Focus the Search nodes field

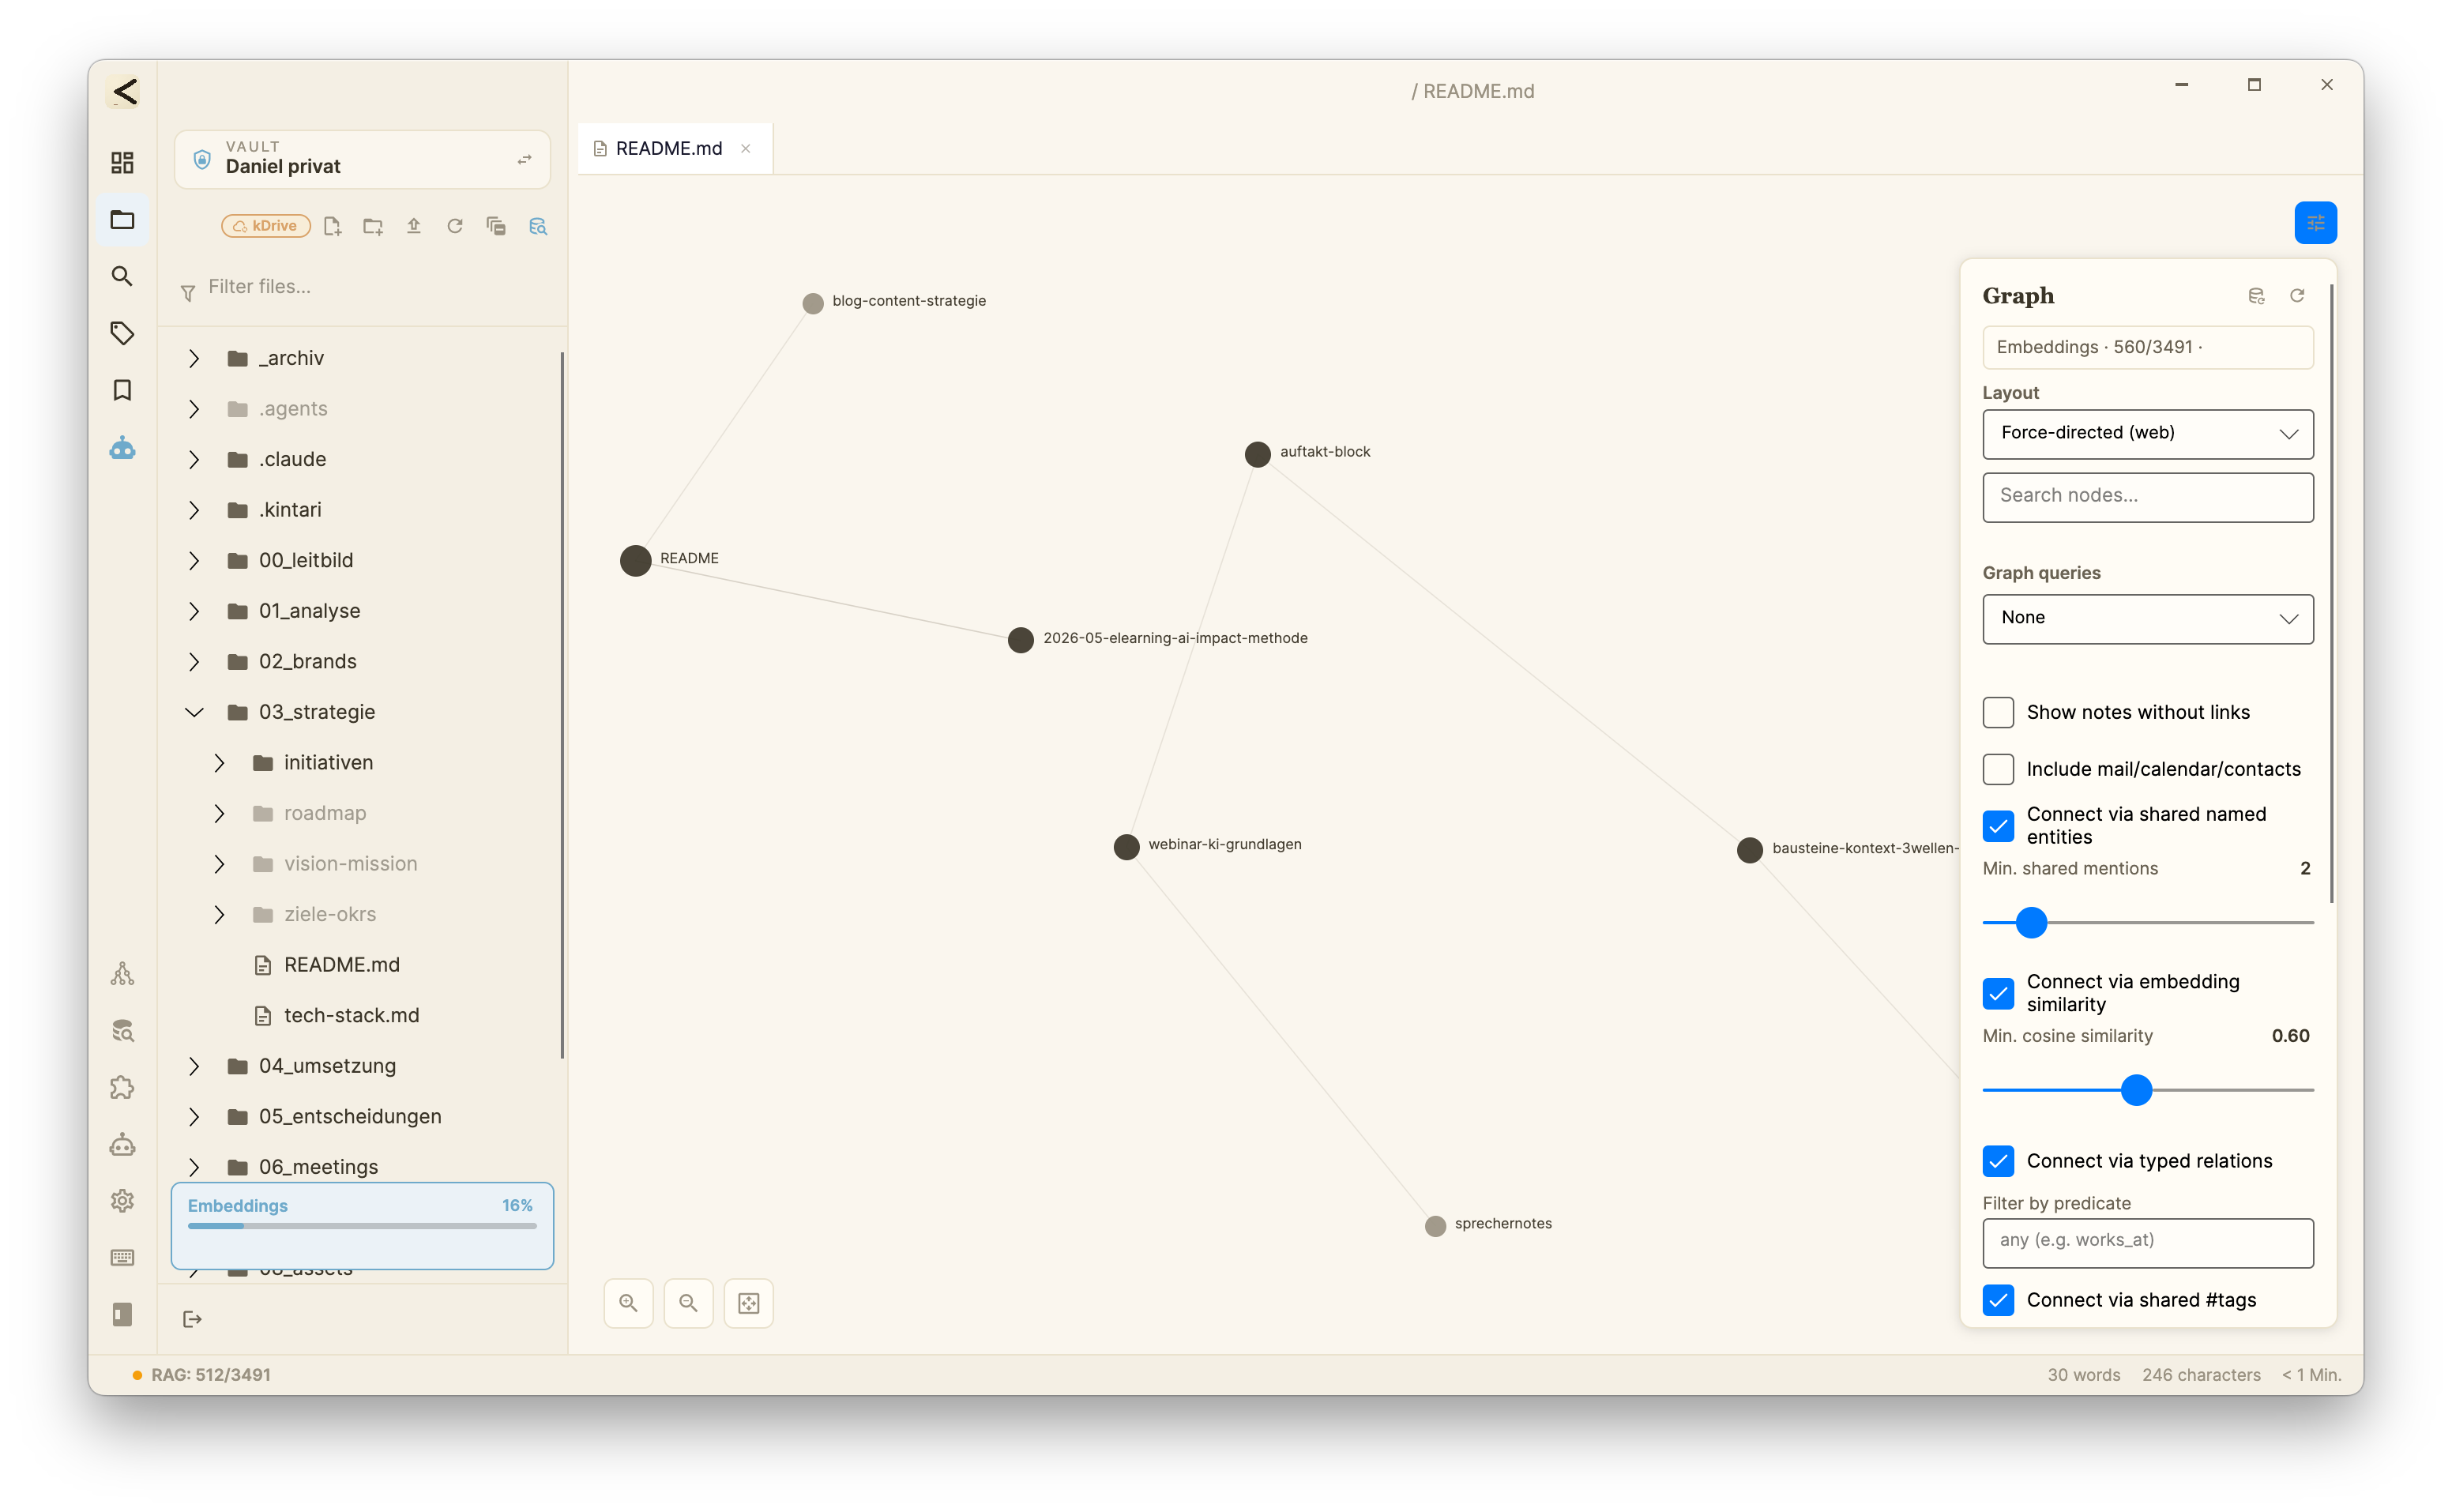[x=2148, y=497]
